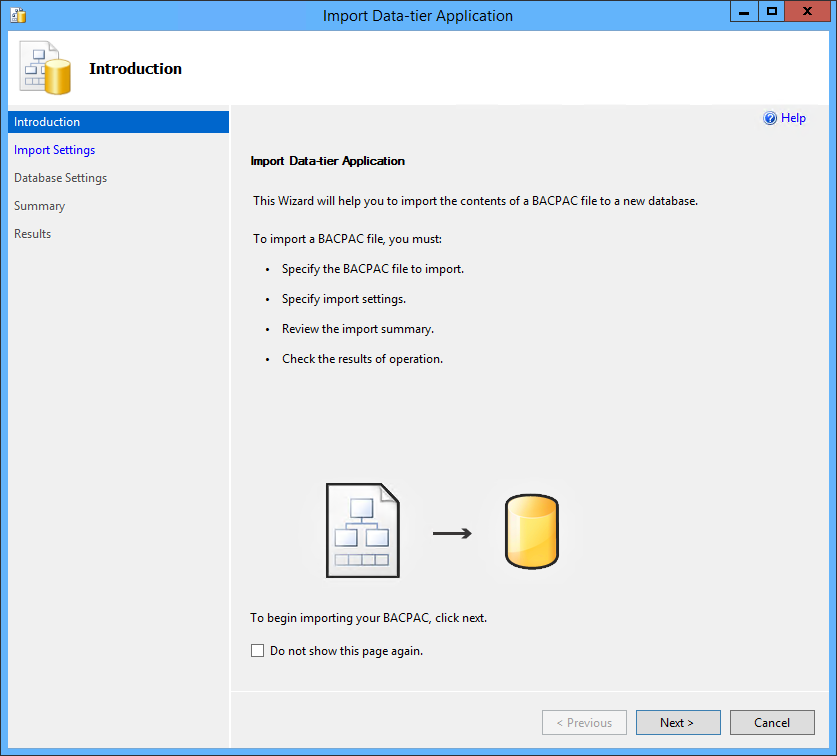Screen dimensions: 837x756
Task: Close the wizard with the red X
Action: (807, 11)
